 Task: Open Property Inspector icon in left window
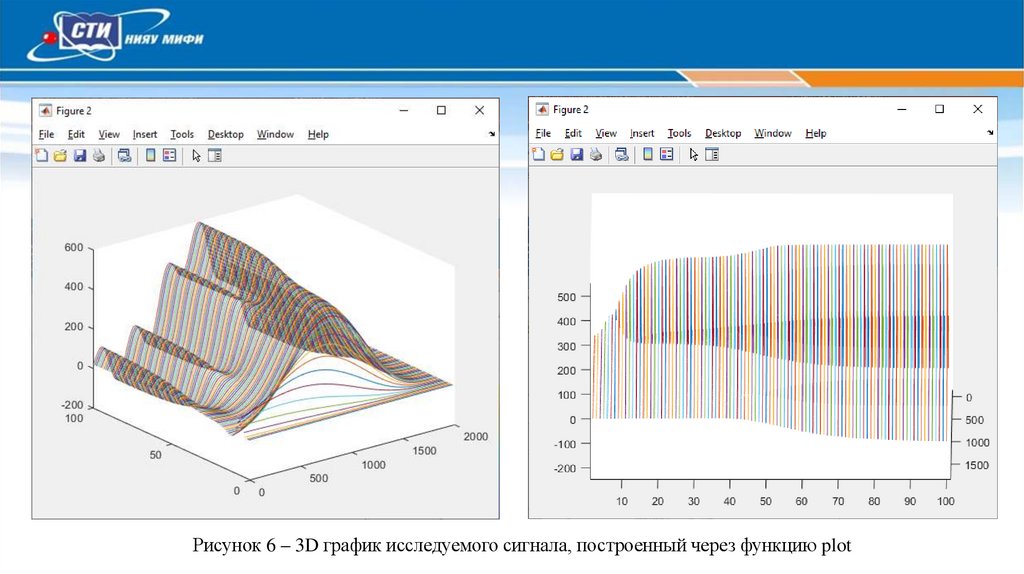(x=214, y=155)
